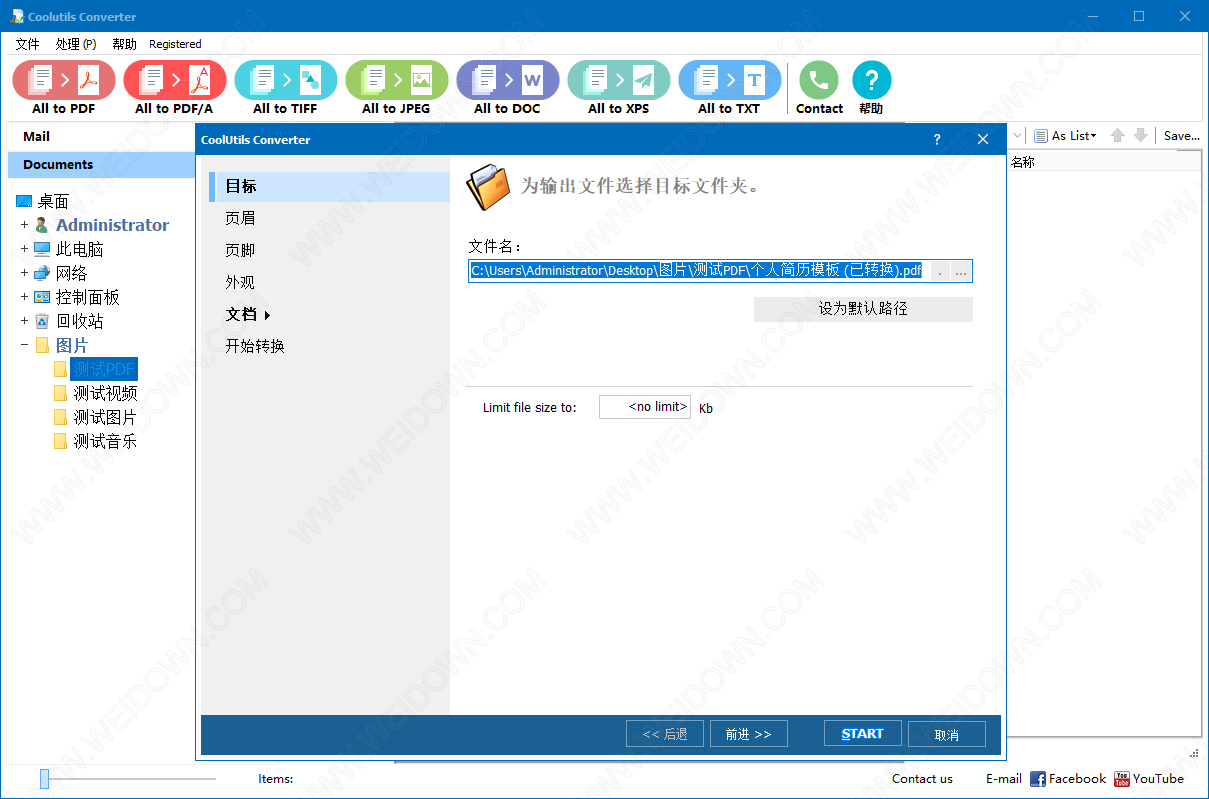Open the As List view dropdown
Screen dimensions: 1209x799
tap(1065, 135)
